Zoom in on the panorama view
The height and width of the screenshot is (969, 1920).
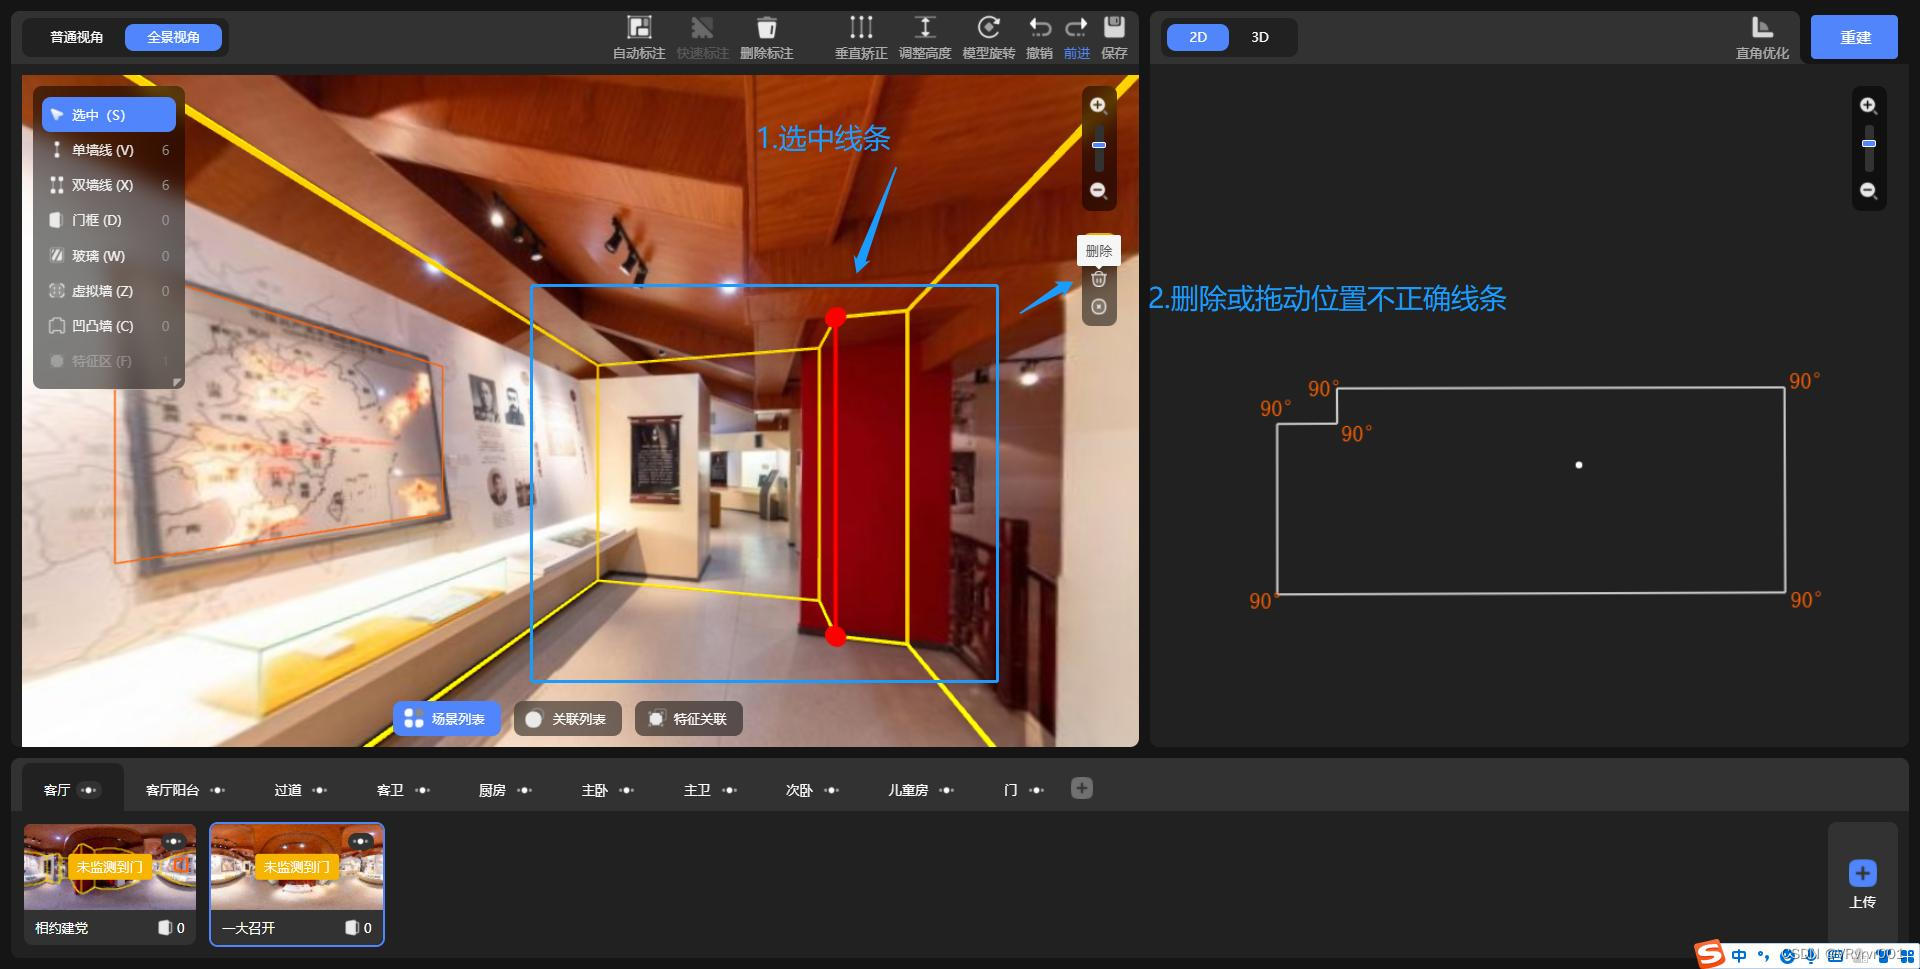point(1098,105)
